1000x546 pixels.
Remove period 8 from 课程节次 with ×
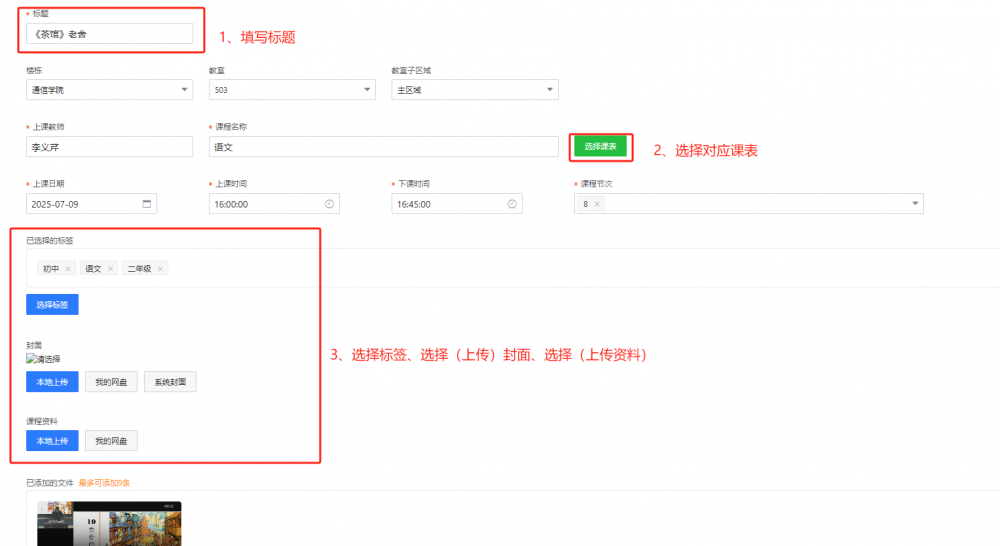pos(597,204)
